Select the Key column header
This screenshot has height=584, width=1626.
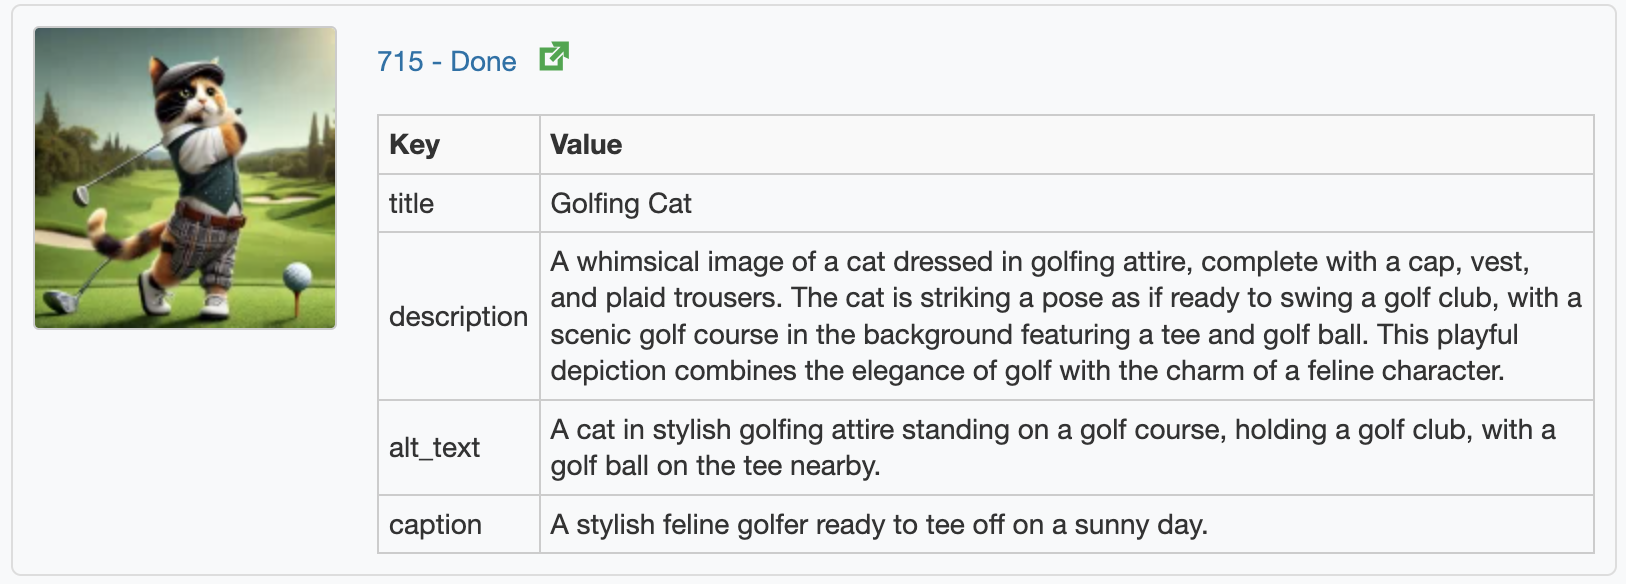[x=459, y=145]
